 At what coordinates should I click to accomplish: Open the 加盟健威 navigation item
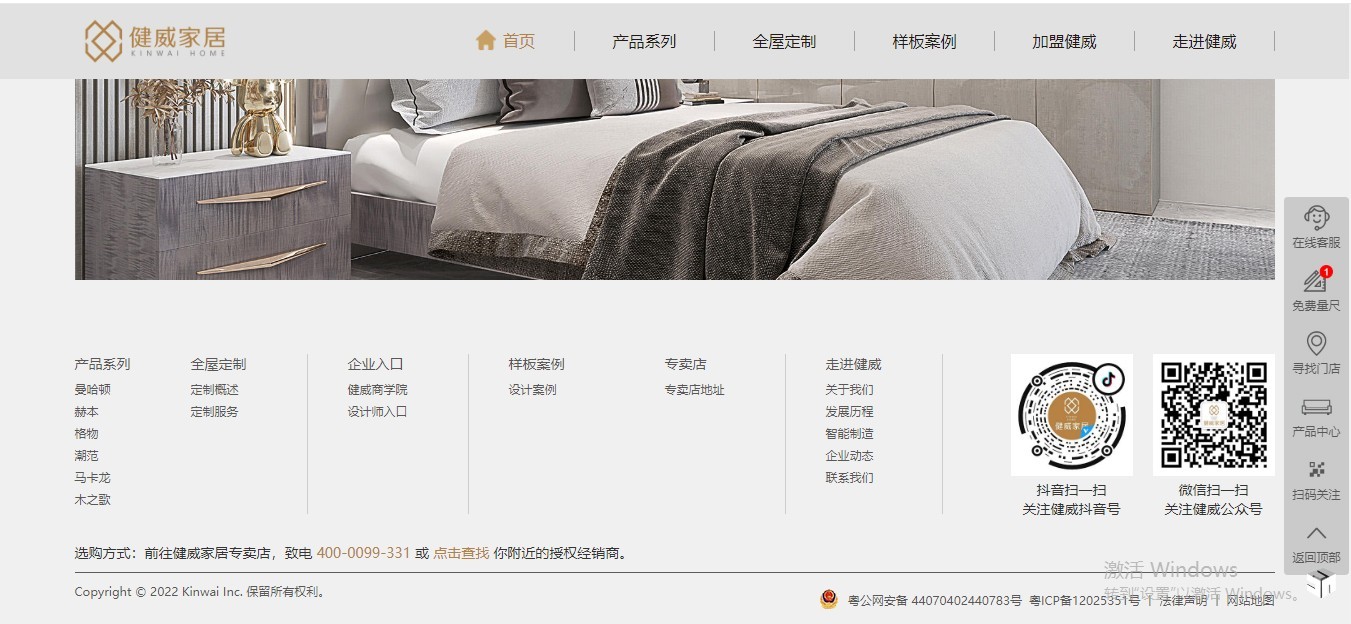tap(1064, 41)
